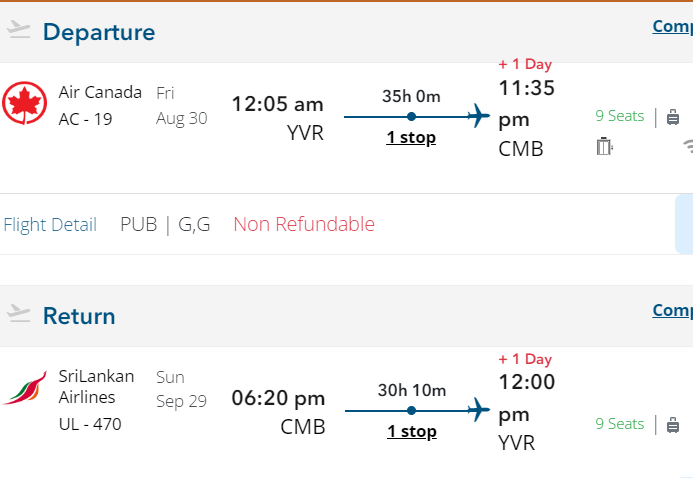Click the light blue button beside Non Refundable
Image resolution: width=693 pixels, height=478 pixels.
coord(684,224)
